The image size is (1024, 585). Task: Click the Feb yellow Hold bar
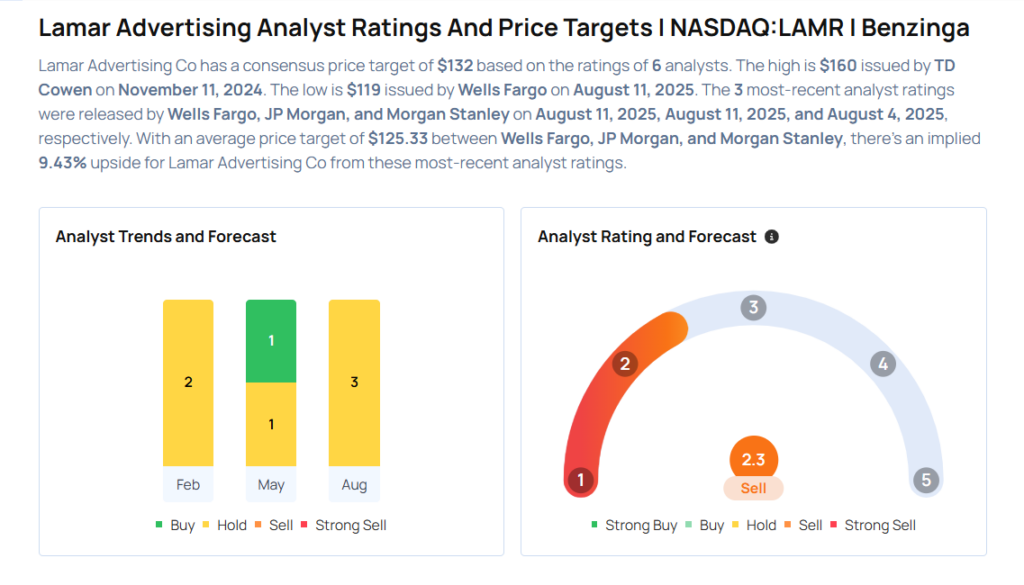coord(188,382)
